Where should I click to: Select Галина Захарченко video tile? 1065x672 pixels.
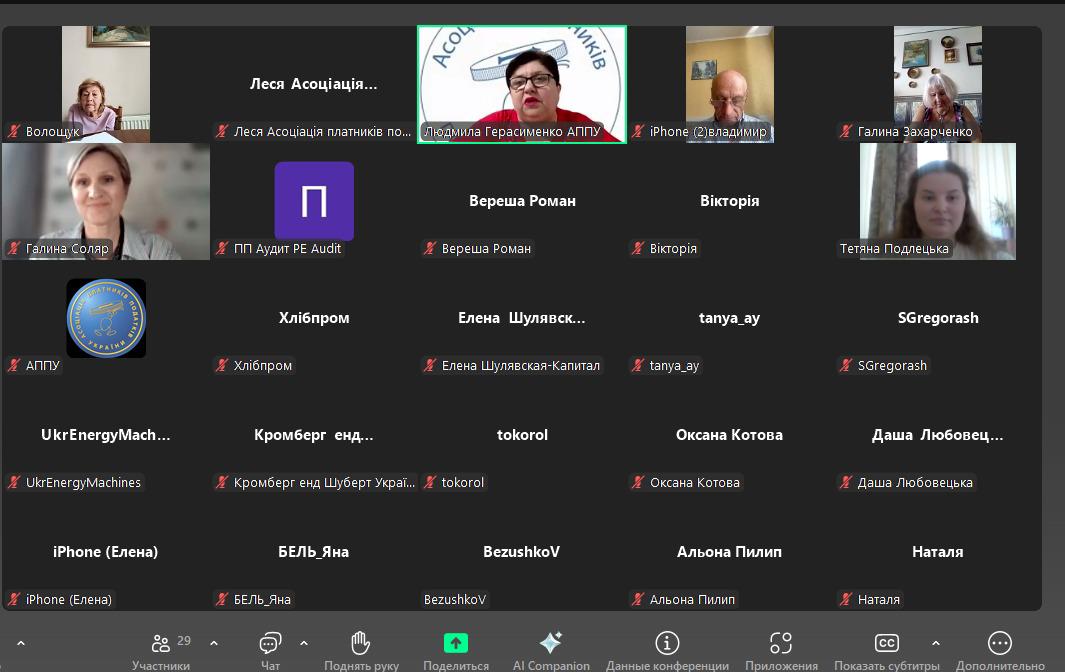pyautogui.click(x=937, y=84)
